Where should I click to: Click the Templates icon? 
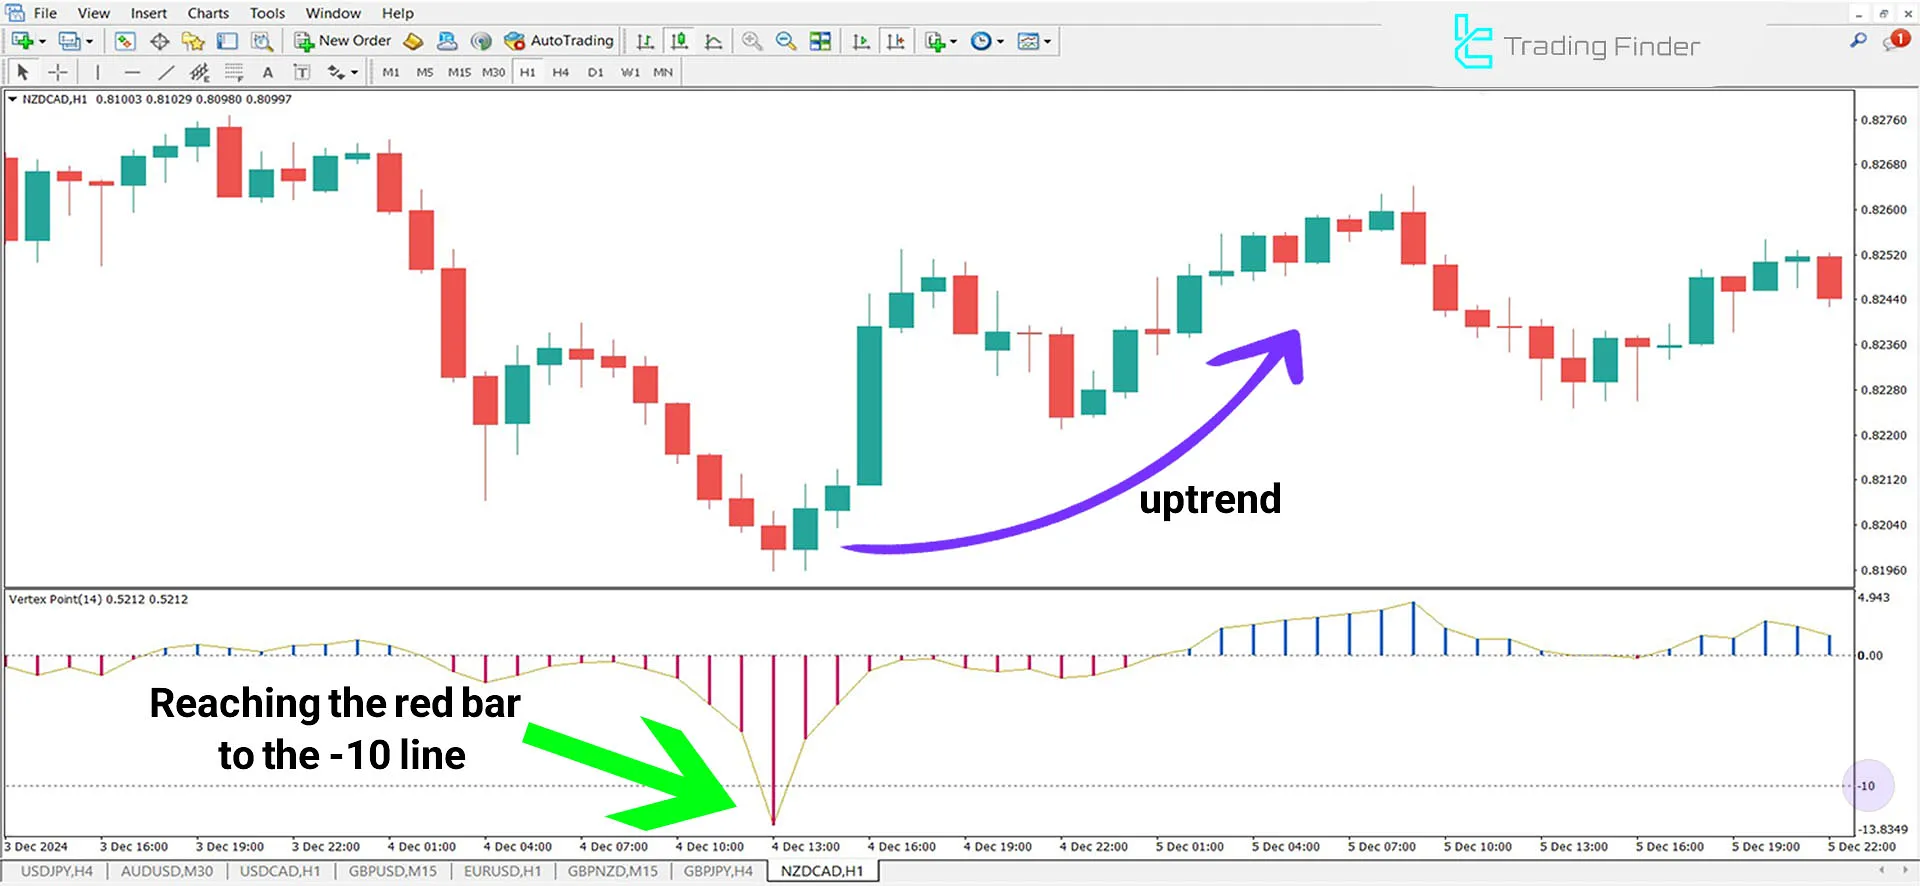(1028, 41)
